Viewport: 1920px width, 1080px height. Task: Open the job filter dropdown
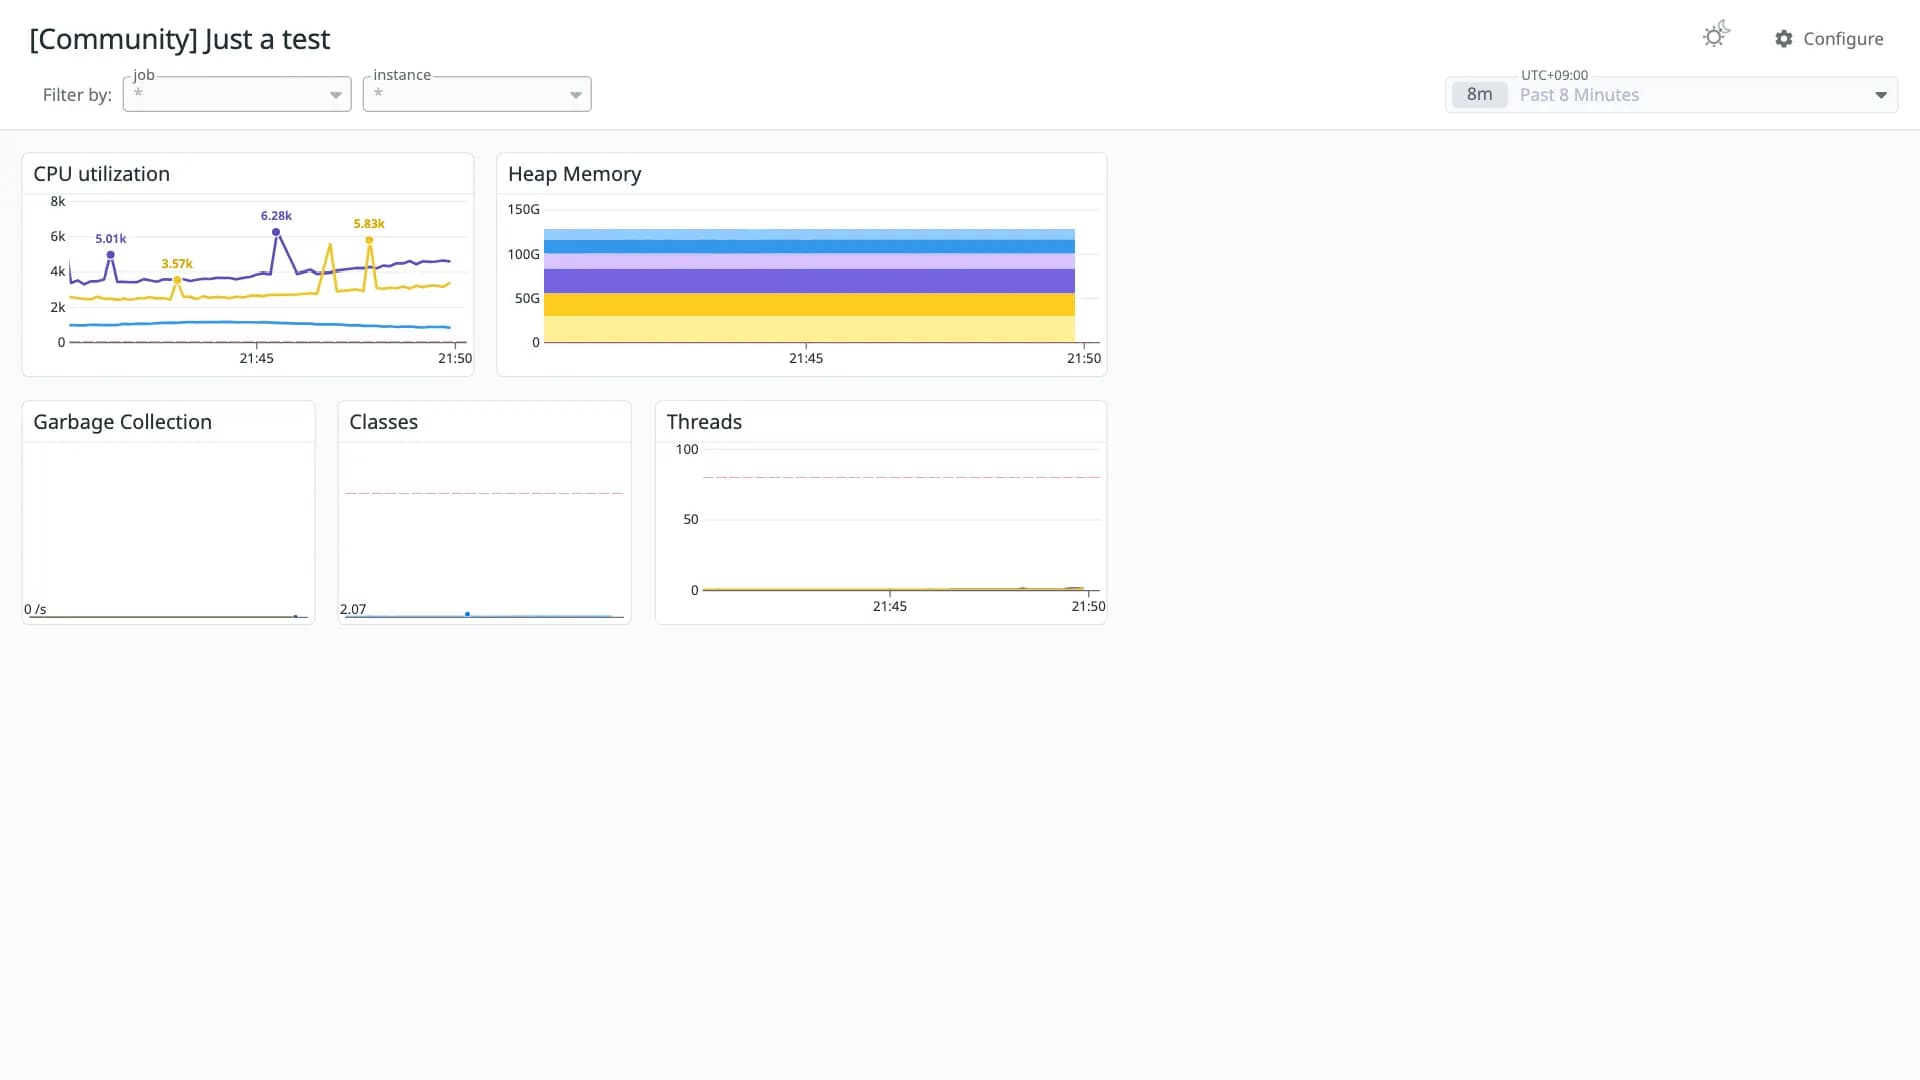coord(237,94)
